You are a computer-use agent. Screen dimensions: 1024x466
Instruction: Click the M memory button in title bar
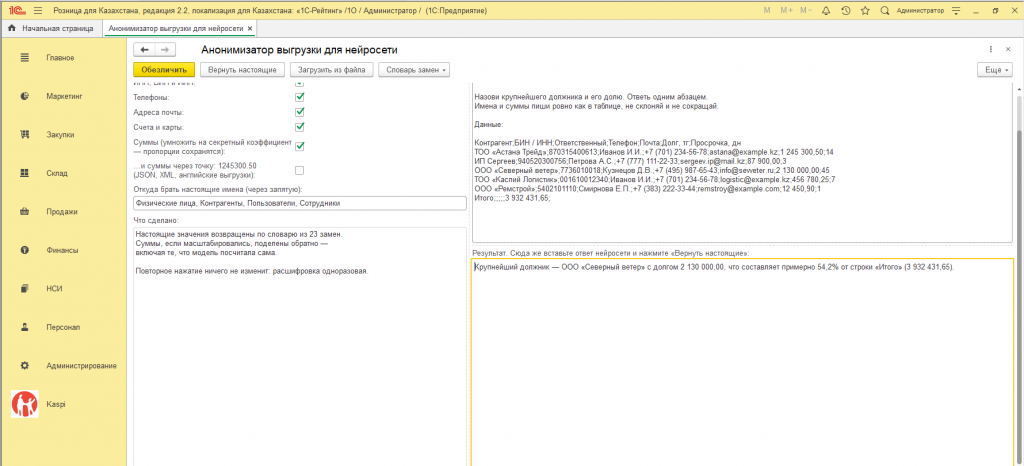(x=767, y=11)
